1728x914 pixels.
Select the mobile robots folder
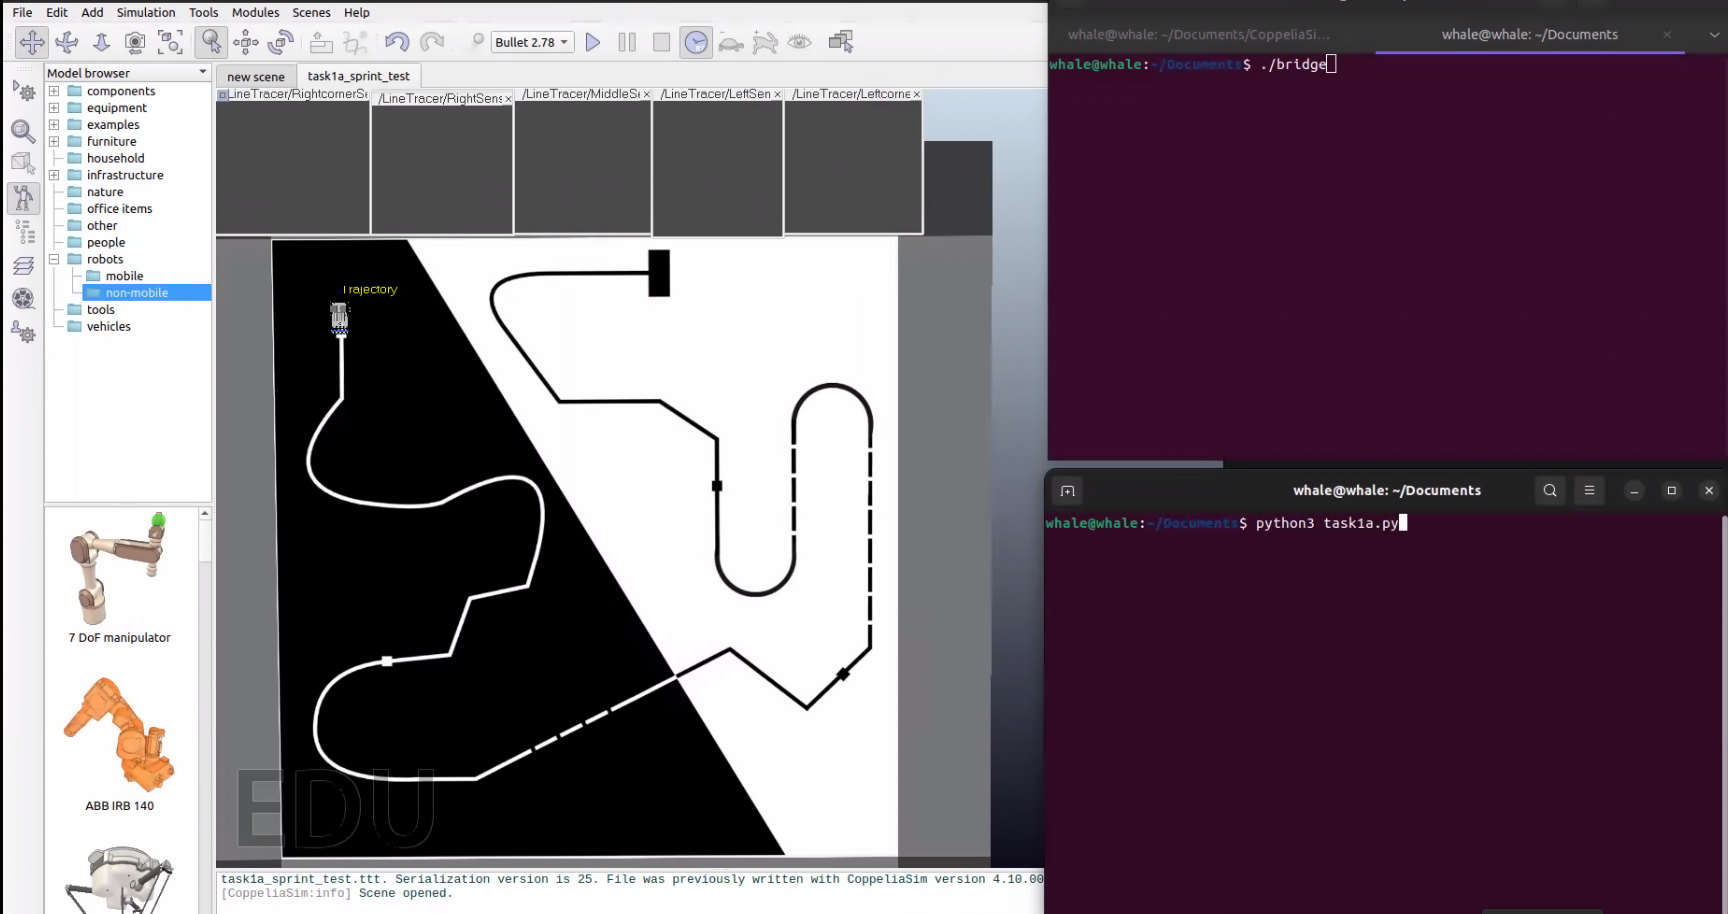click(124, 276)
